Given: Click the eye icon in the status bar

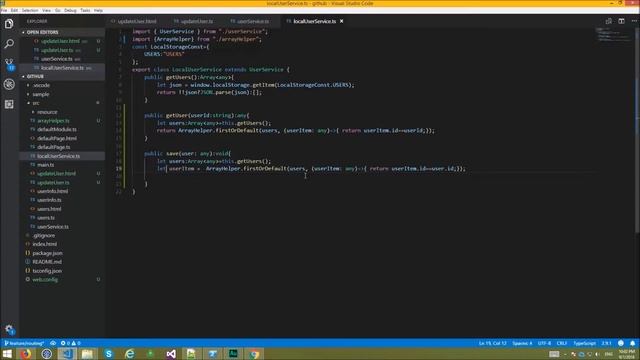Looking at the screenshot, I should pos(53,343).
